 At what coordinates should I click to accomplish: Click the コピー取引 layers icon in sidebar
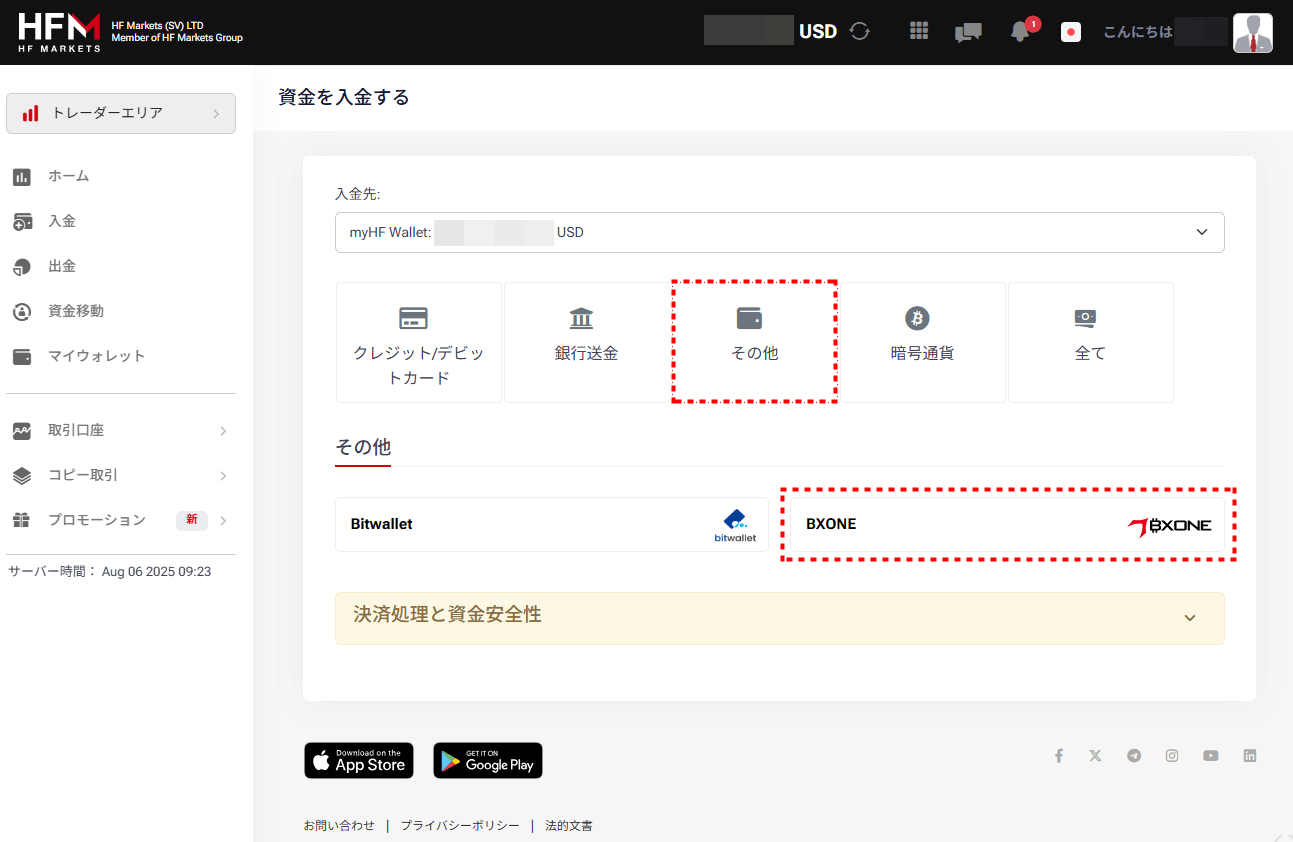click(22, 476)
